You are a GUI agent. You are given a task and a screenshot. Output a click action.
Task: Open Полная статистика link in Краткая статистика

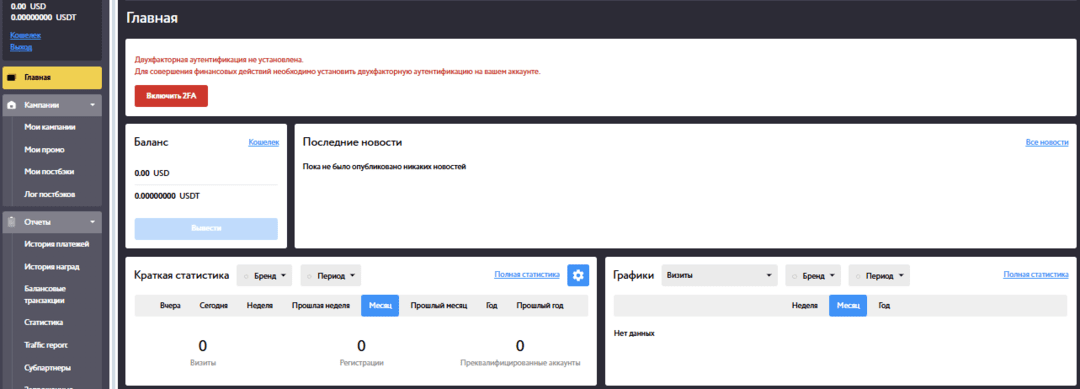point(527,274)
